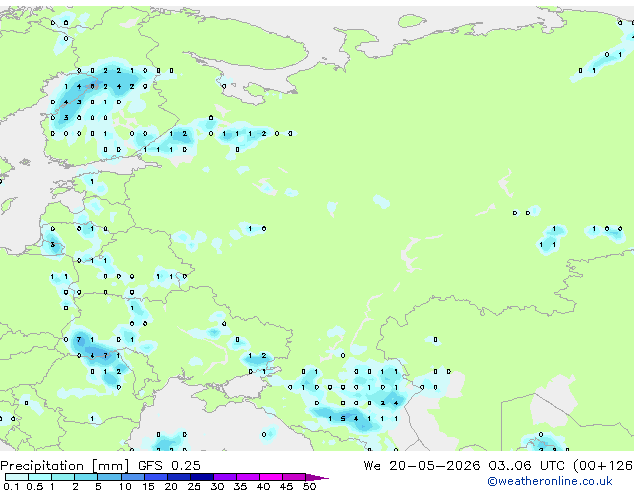Select the forecast date 'We 20-05-2026' text

(422, 466)
